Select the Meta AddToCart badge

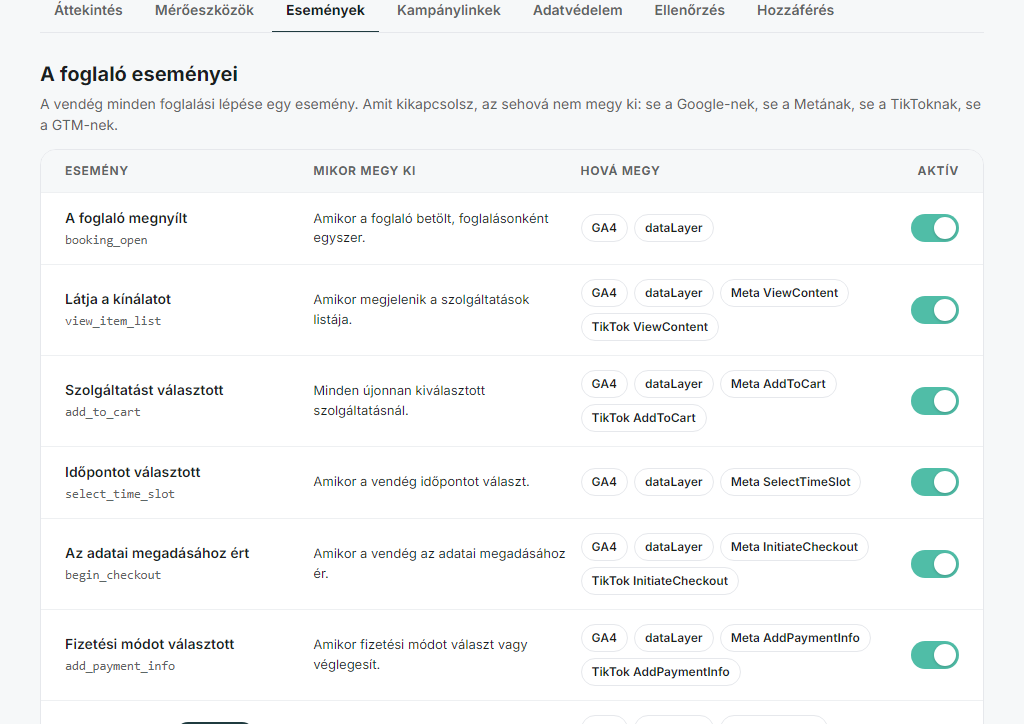tap(778, 384)
